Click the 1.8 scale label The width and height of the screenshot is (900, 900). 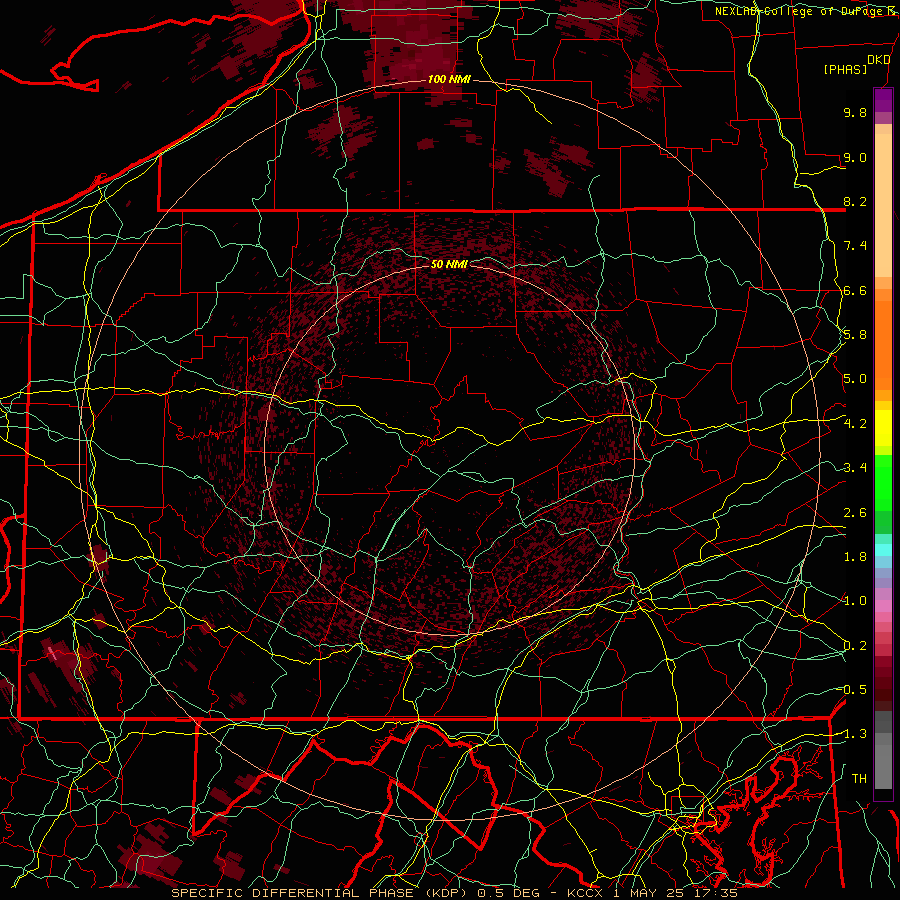click(x=855, y=557)
